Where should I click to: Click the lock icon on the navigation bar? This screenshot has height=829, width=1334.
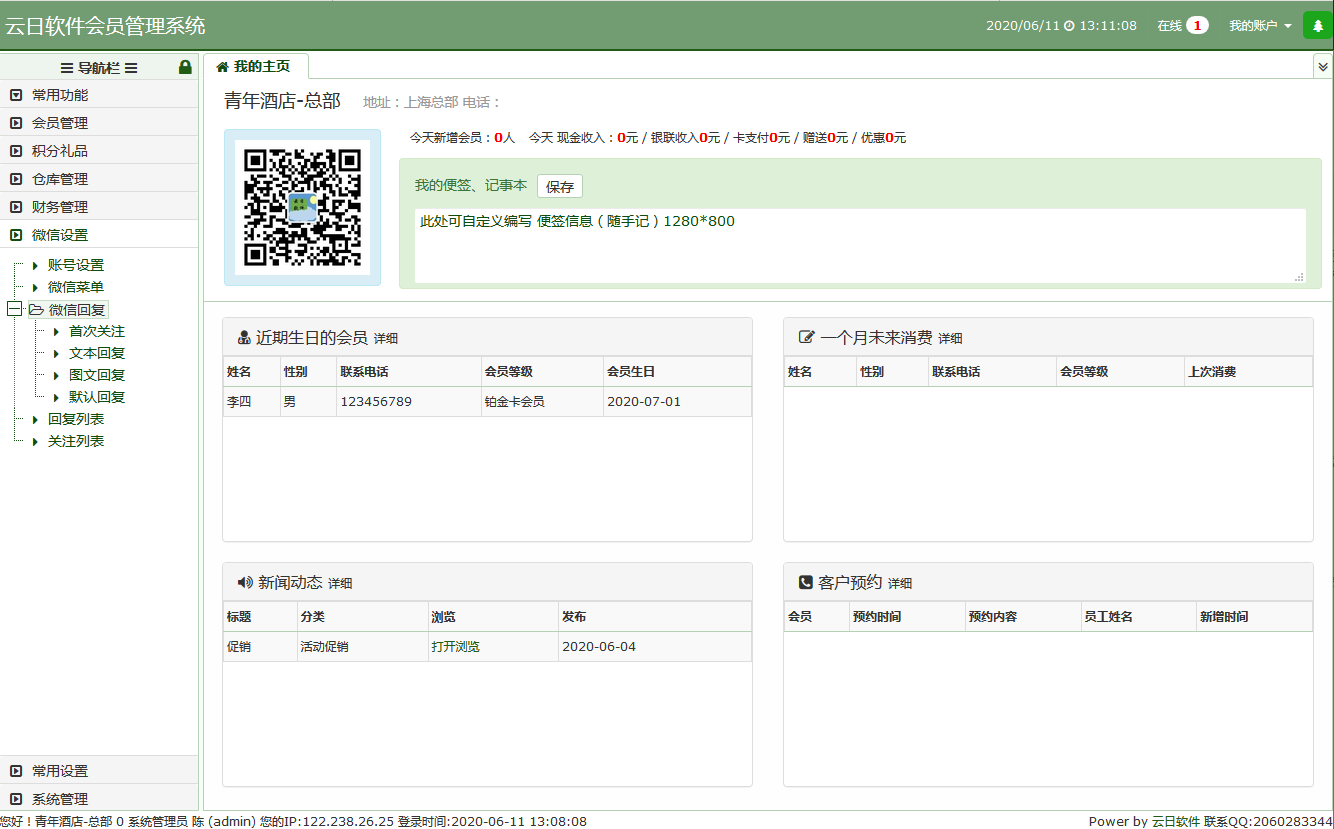pos(185,66)
